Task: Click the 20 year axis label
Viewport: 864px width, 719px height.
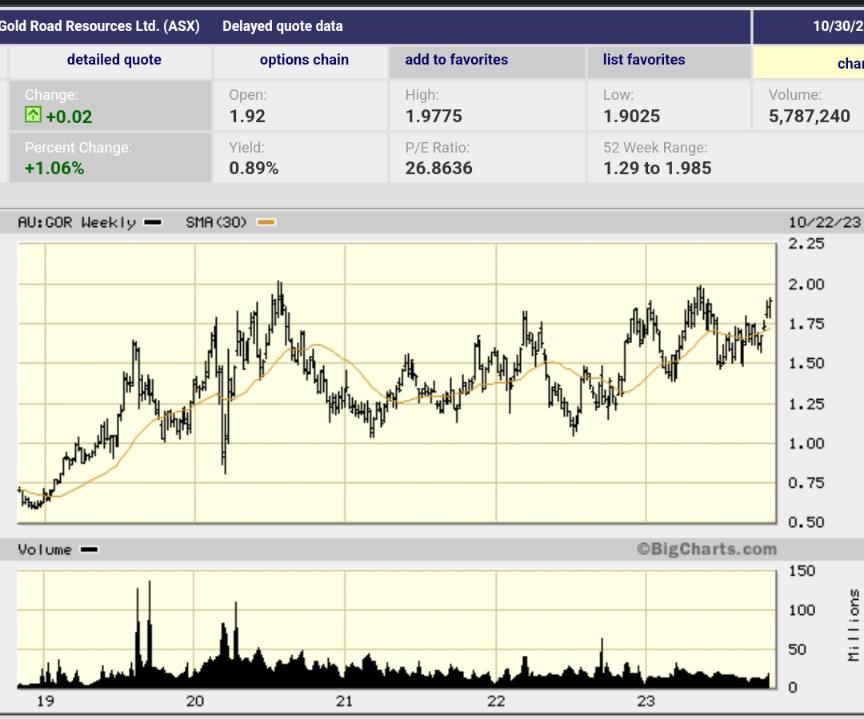Action: (195, 701)
